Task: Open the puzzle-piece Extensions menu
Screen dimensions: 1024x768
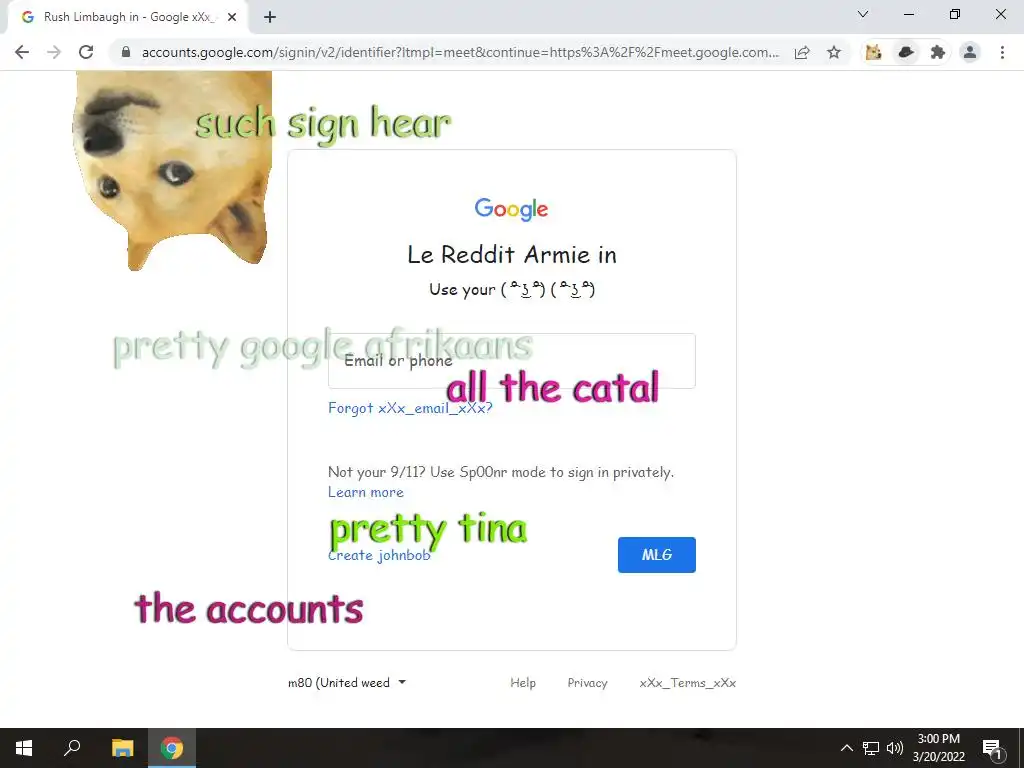Action: pyautogui.click(x=938, y=52)
